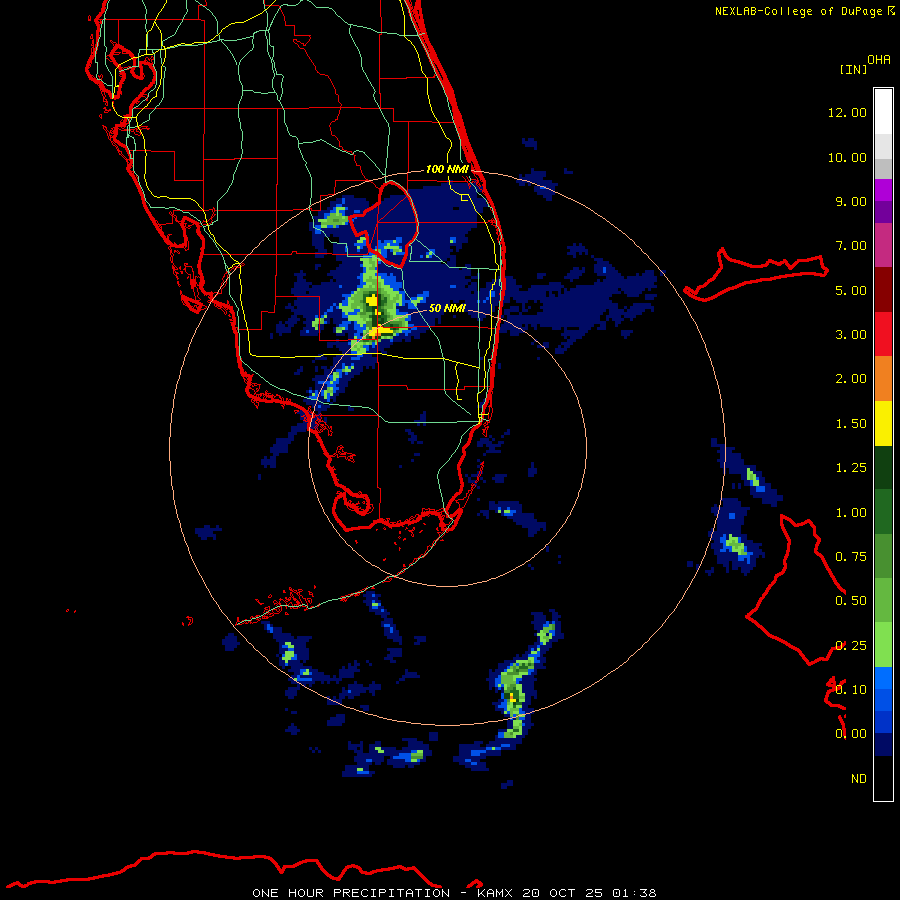Select the 2.00 legend value
This screenshot has width=900, height=900.
point(851,379)
